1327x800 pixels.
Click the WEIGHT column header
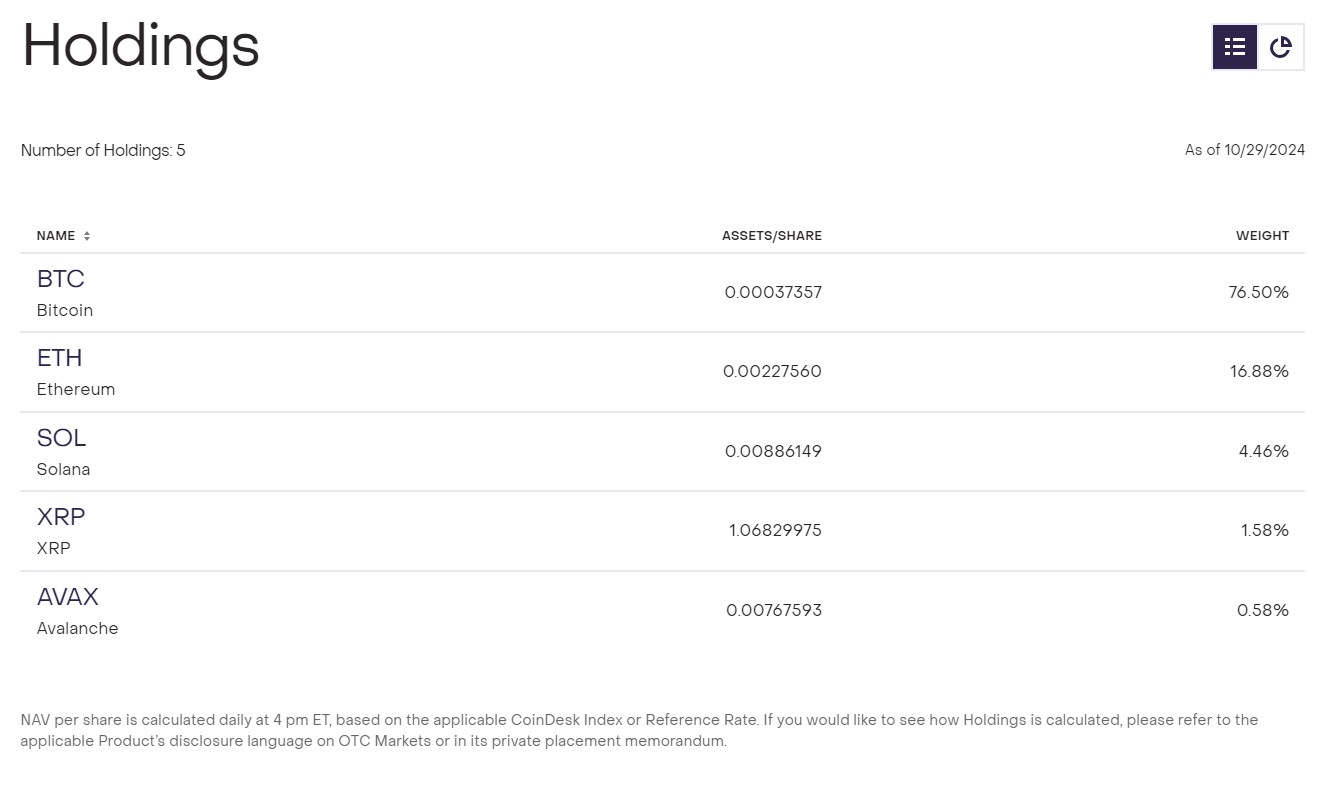1262,236
